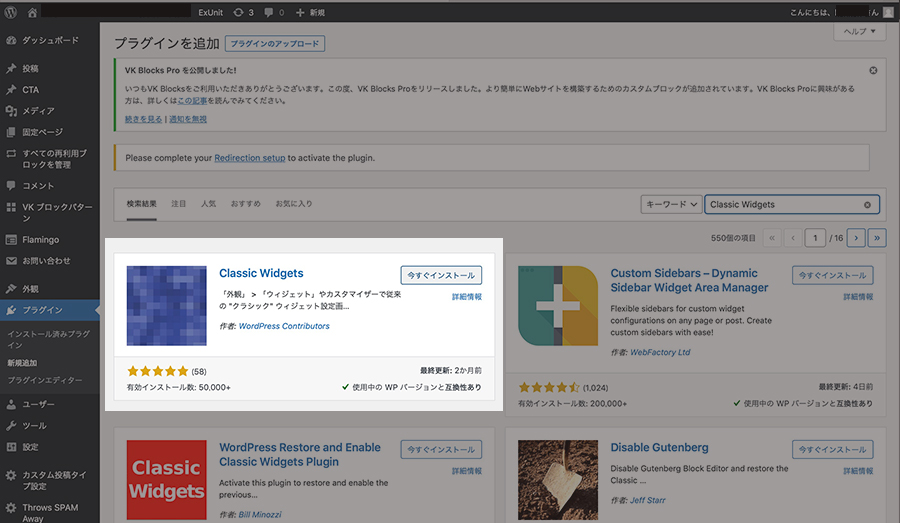Open 詳細情報 for Custom Sidebars
900x523 pixels.
(x=858, y=297)
